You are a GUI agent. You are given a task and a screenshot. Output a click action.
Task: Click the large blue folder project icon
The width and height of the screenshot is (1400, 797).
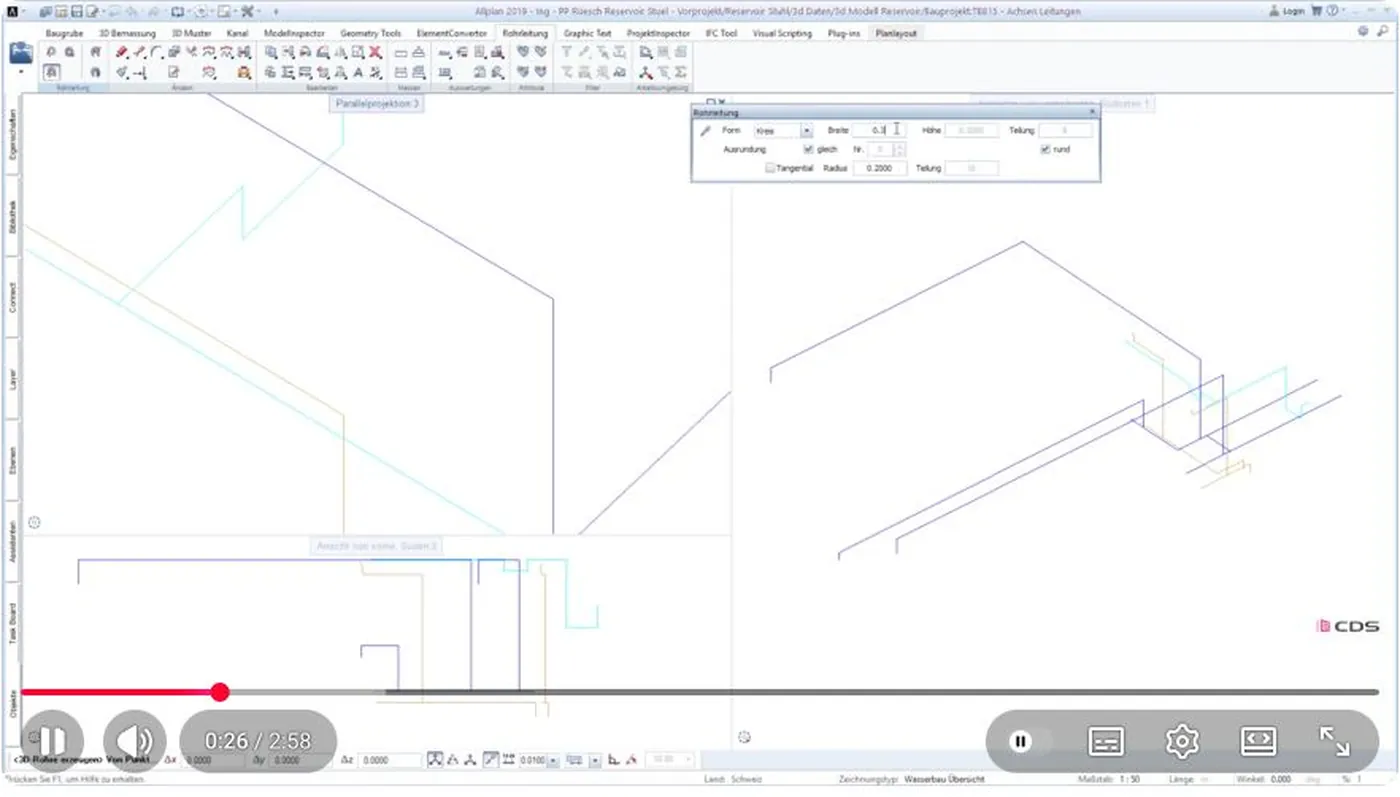click(21, 52)
